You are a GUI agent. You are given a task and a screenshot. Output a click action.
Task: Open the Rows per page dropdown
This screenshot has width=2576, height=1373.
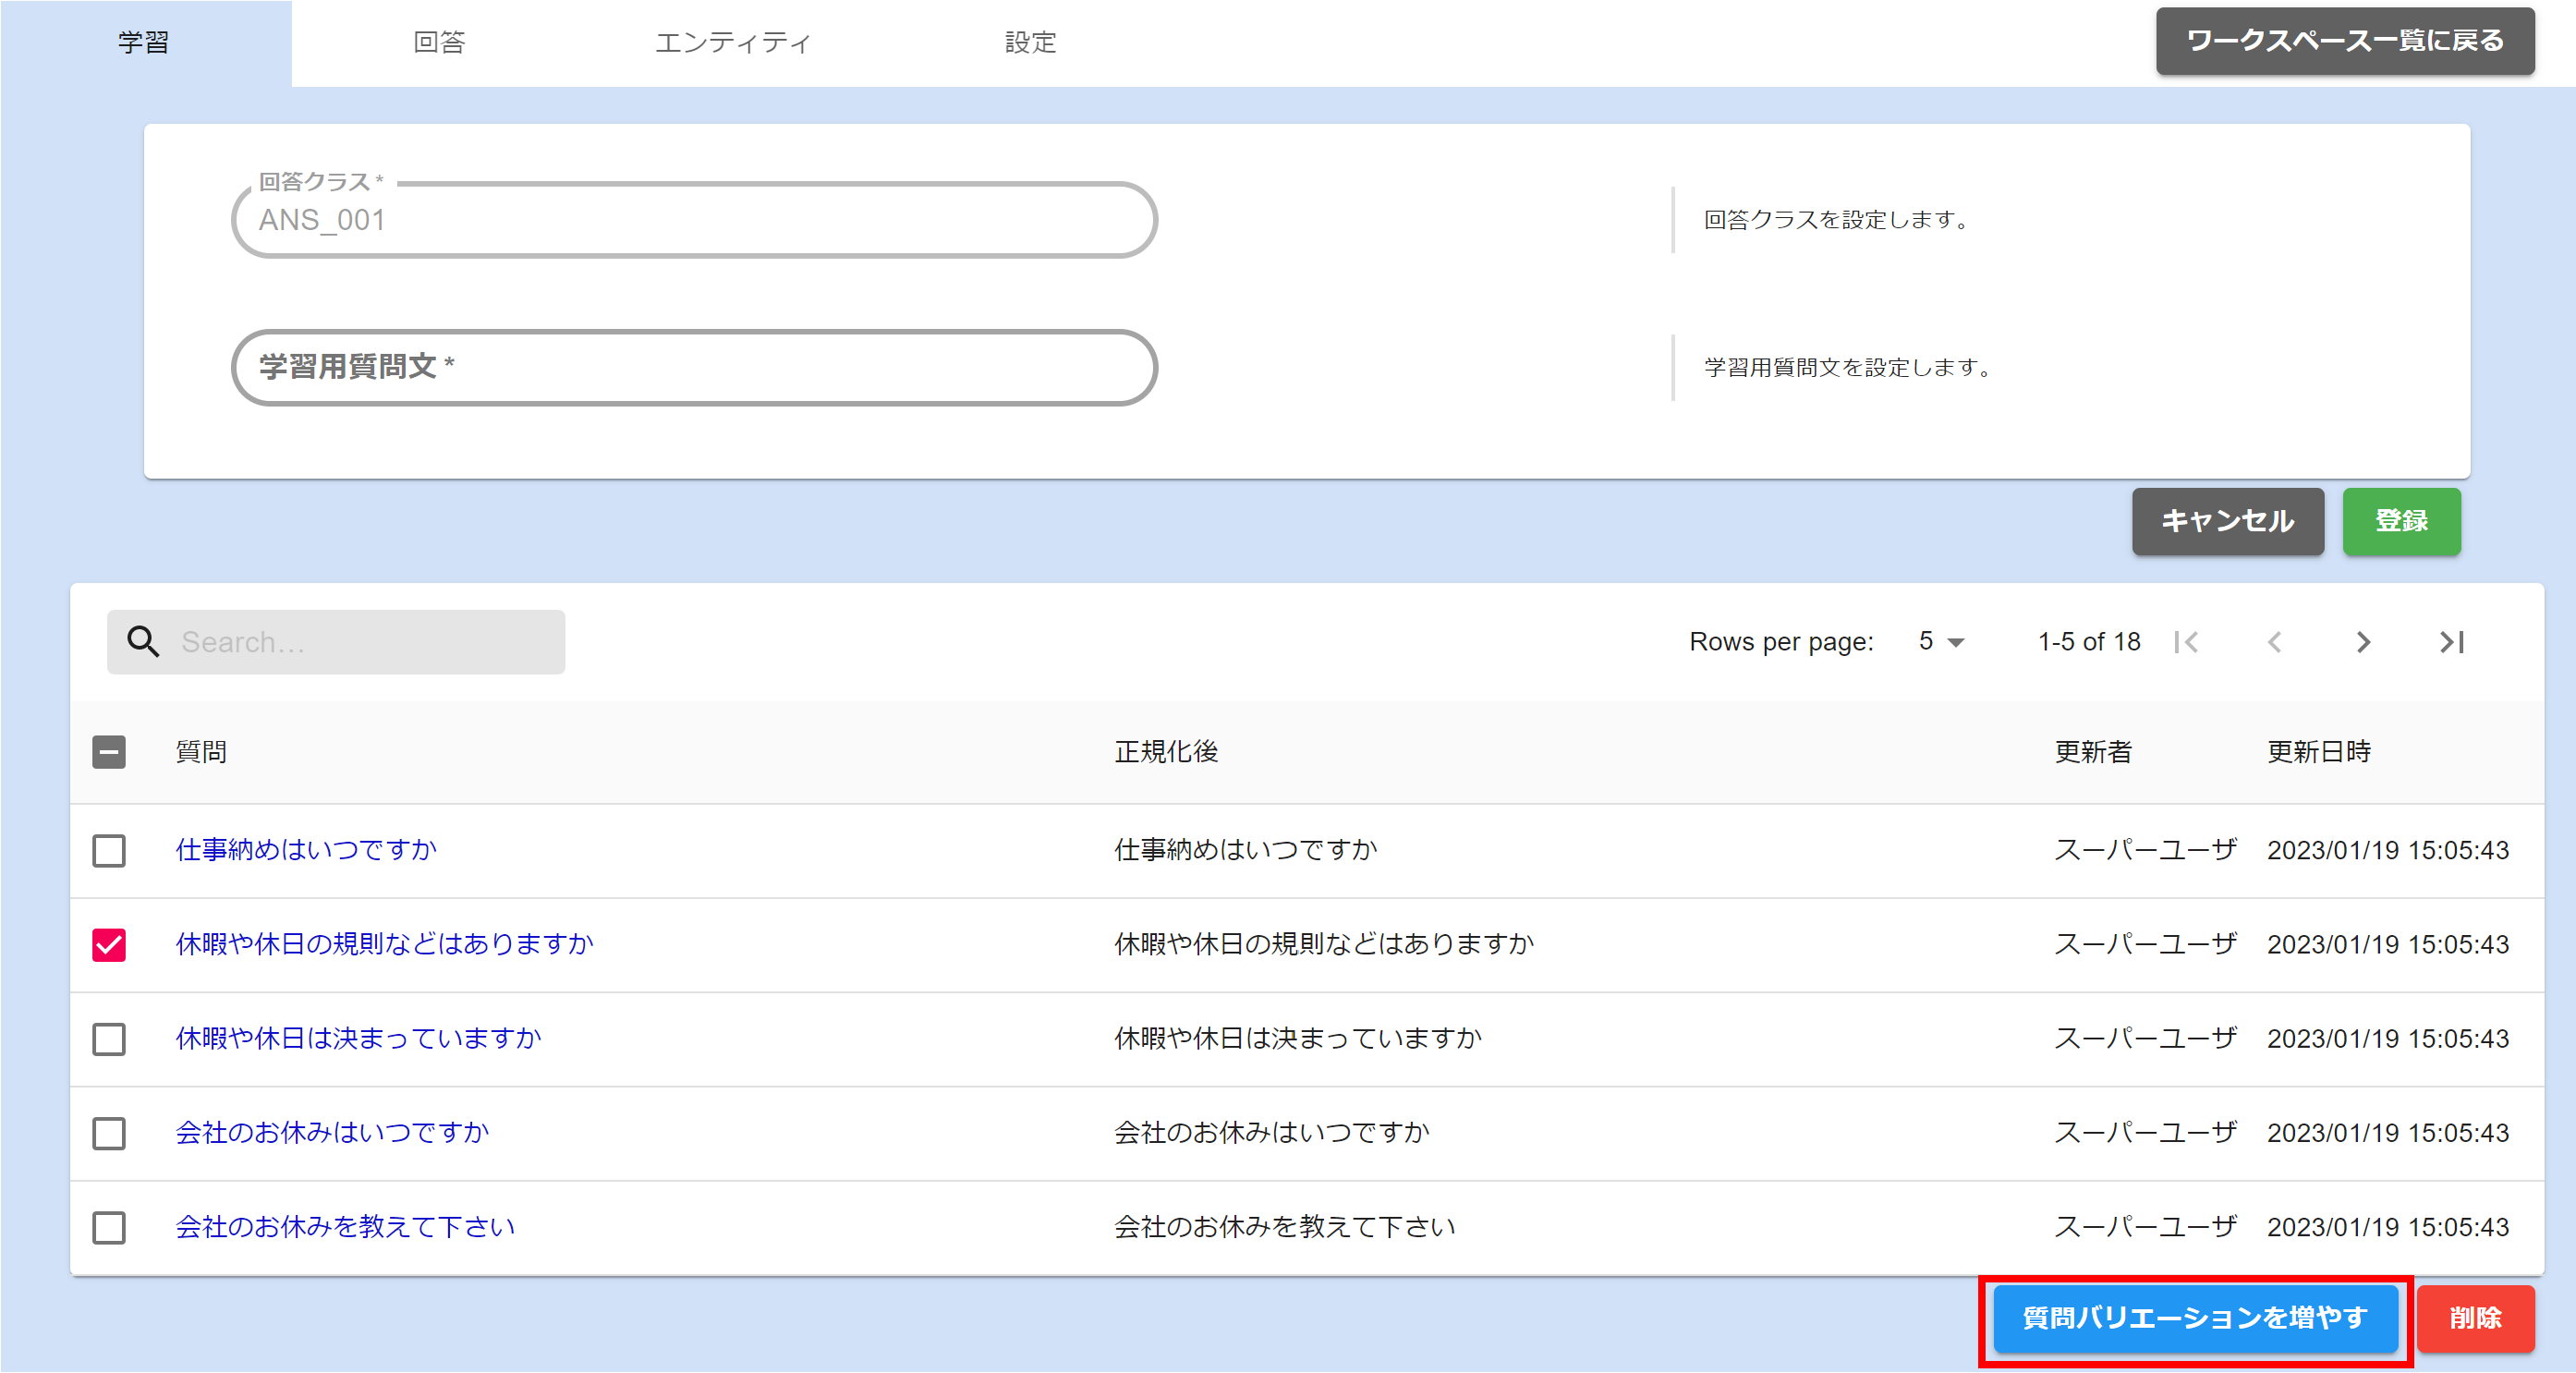[1941, 641]
